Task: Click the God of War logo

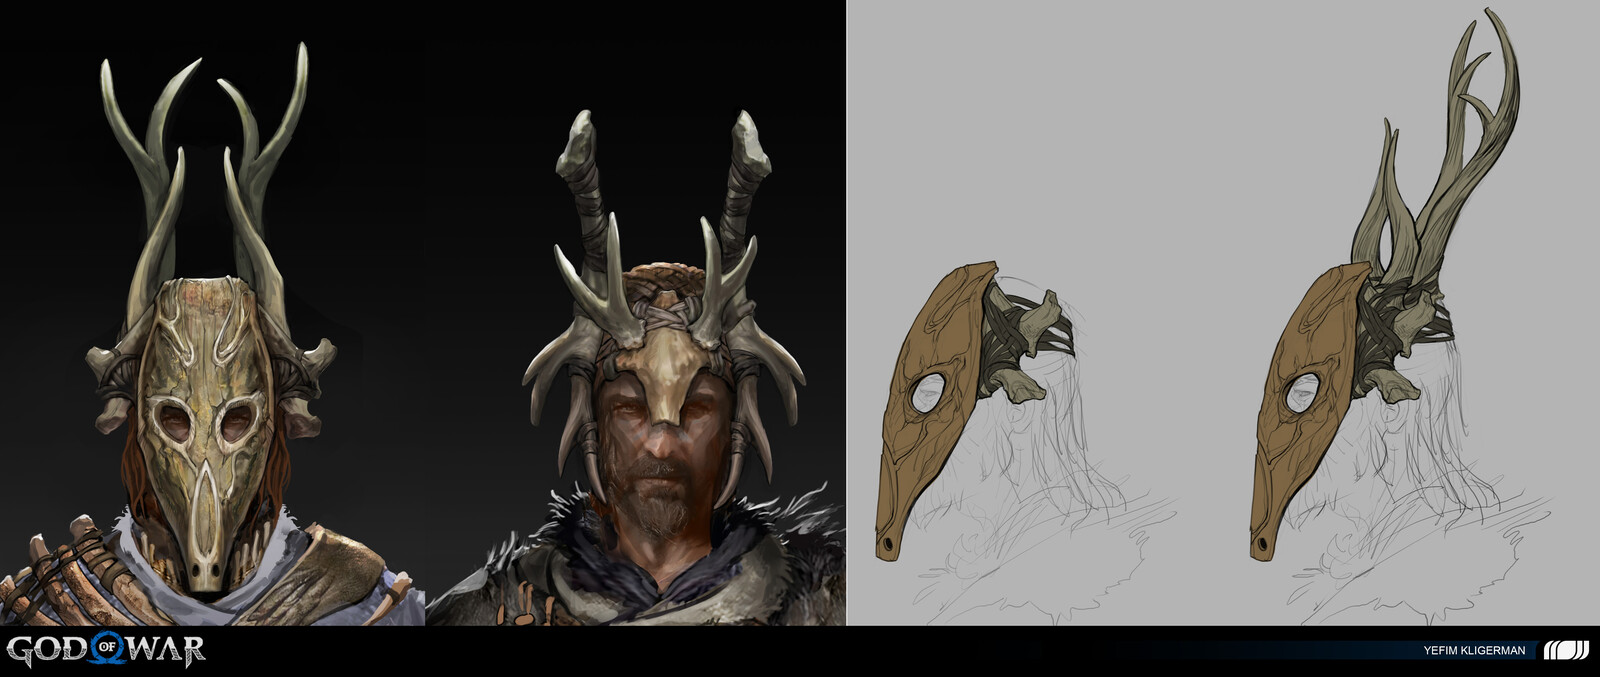Action: 105,650
